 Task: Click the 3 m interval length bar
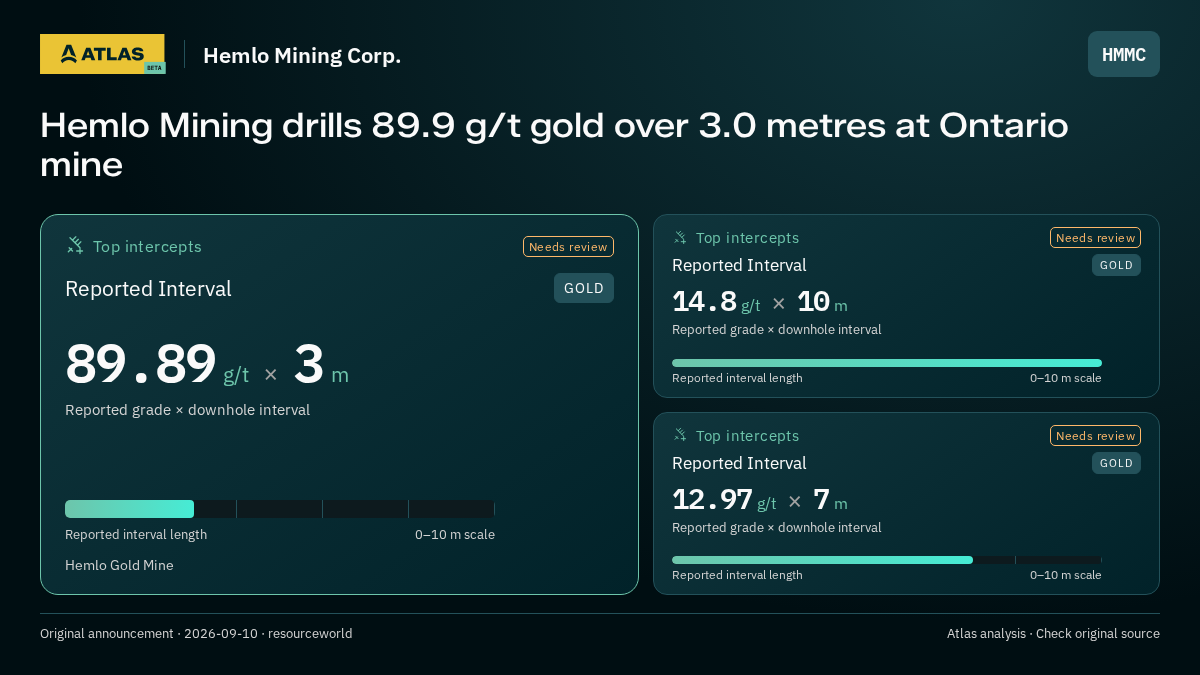(x=280, y=509)
